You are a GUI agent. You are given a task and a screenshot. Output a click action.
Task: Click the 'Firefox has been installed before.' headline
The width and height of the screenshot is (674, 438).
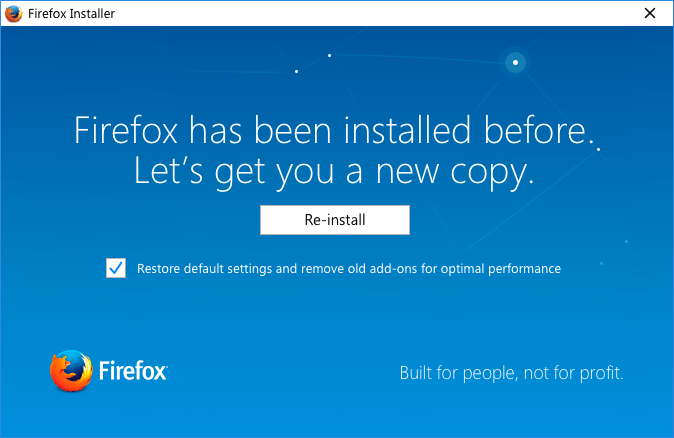(x=334, y=130)
